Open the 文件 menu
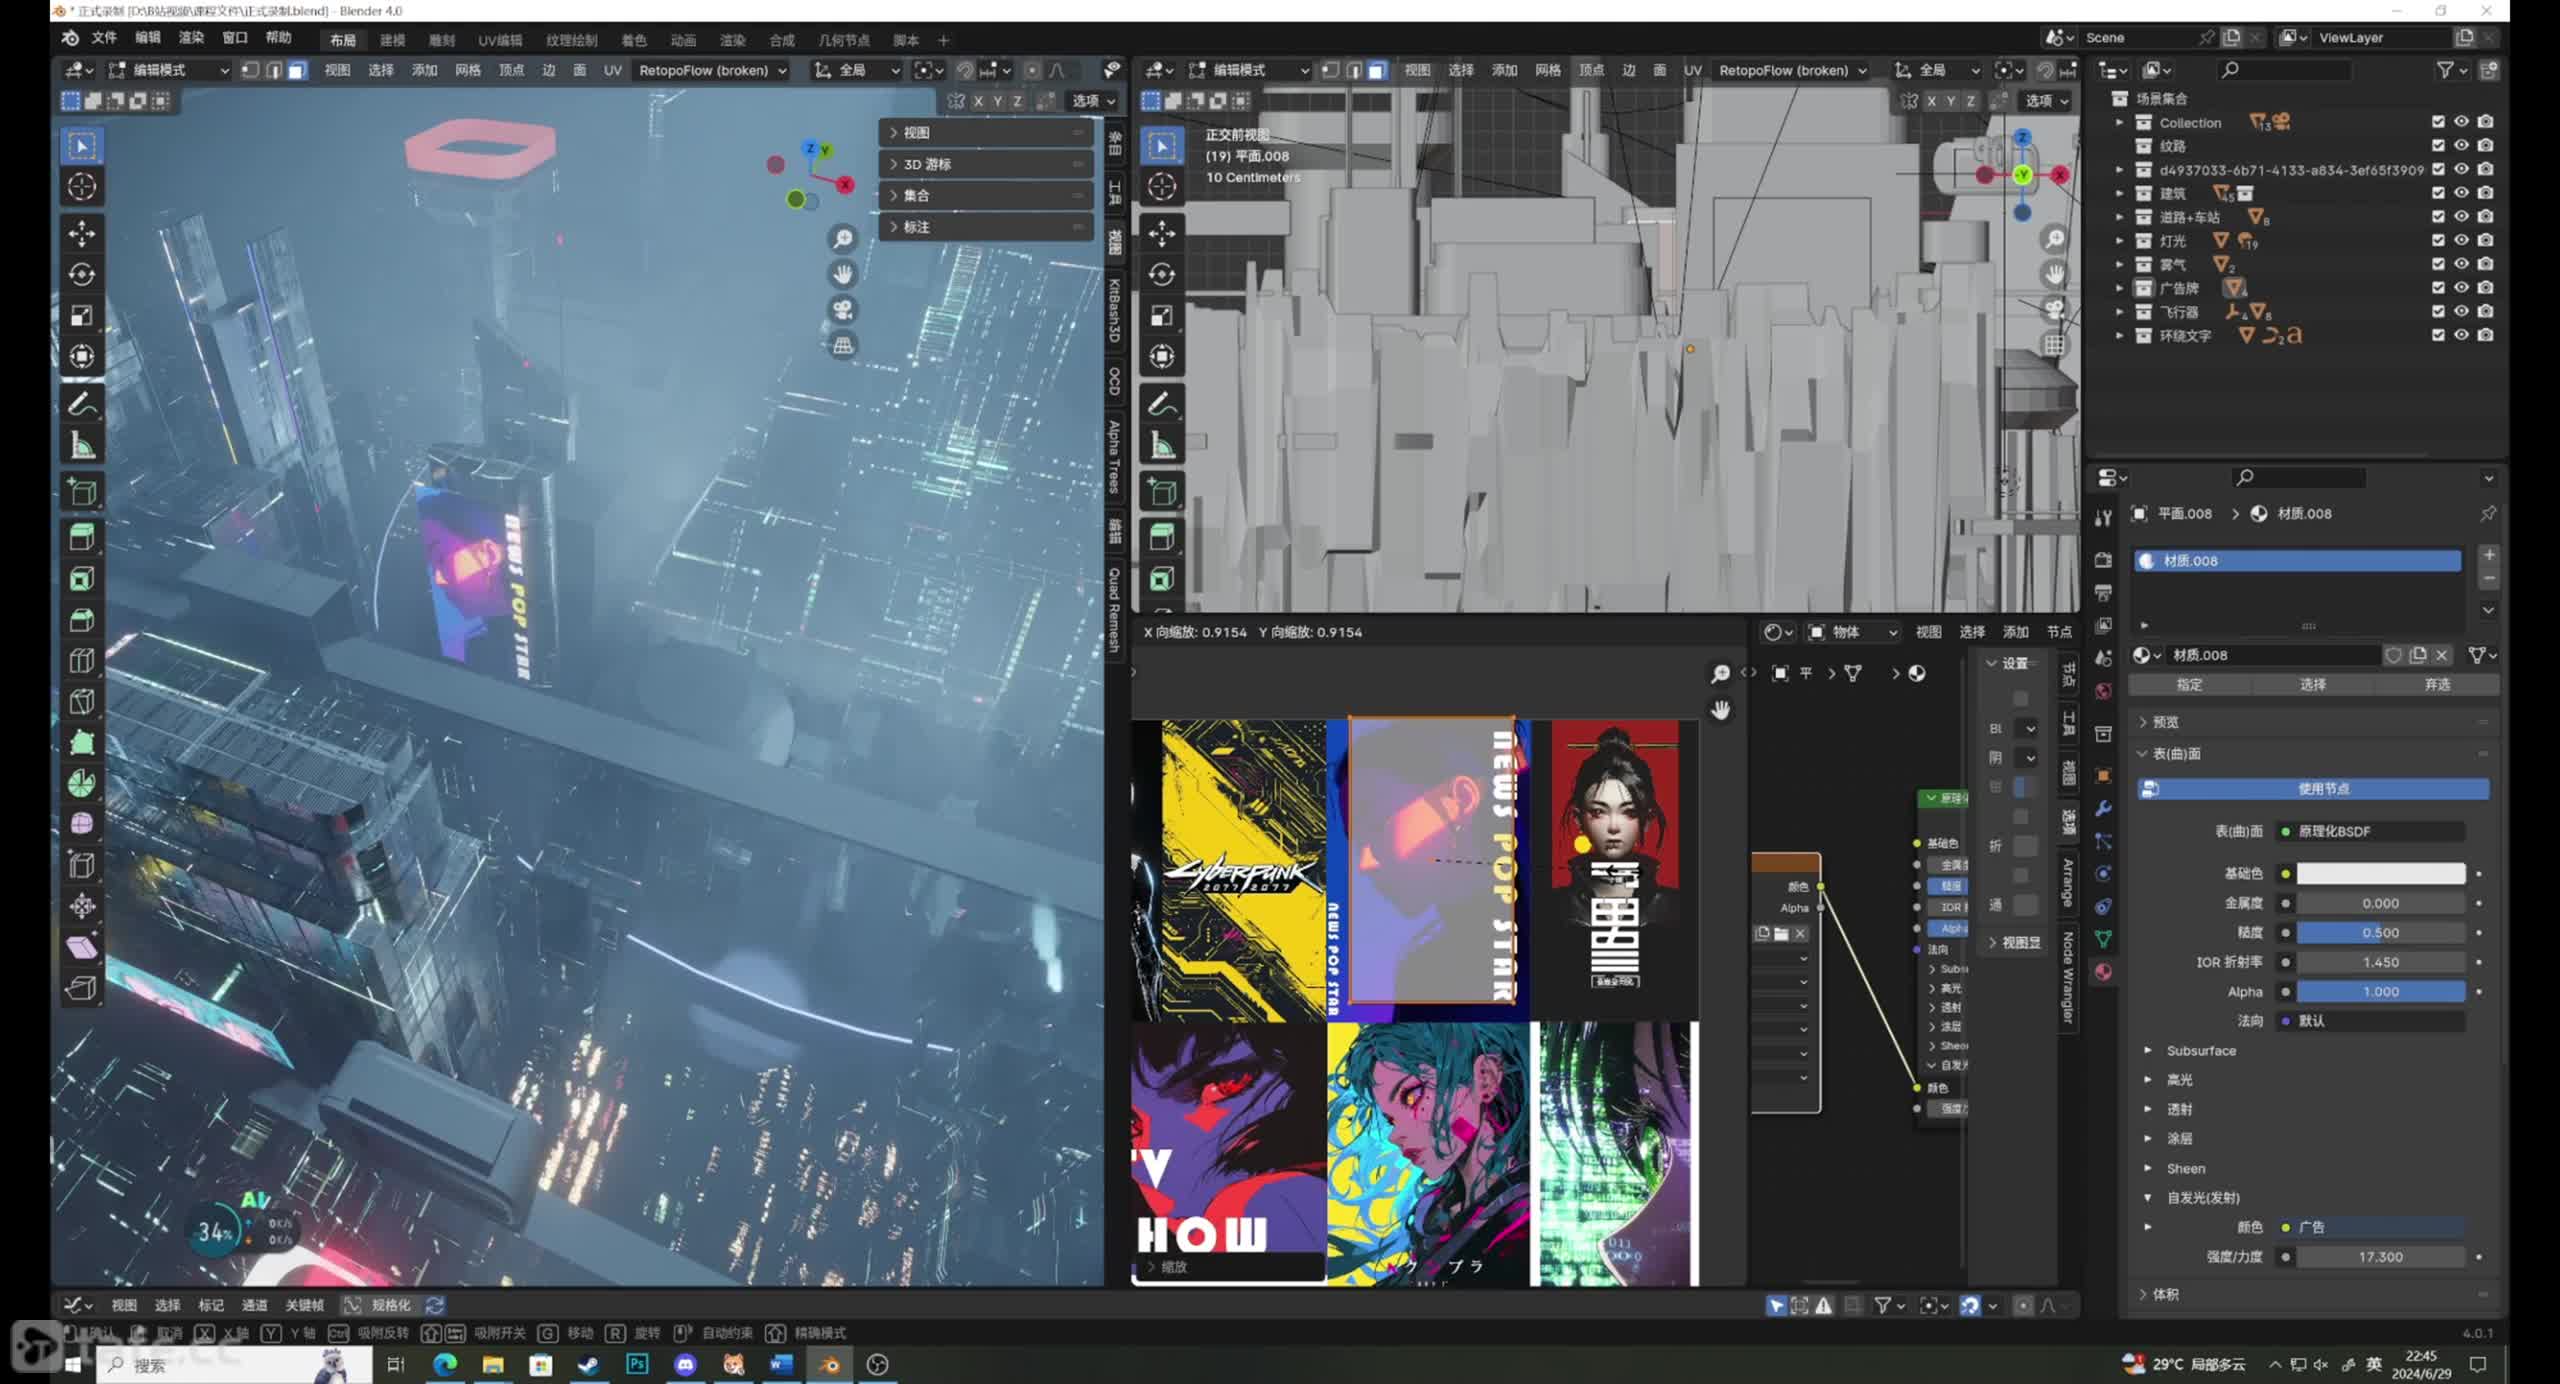Image resolution: width=2560 pixels, height=1384 pixels. click(104, 38)
